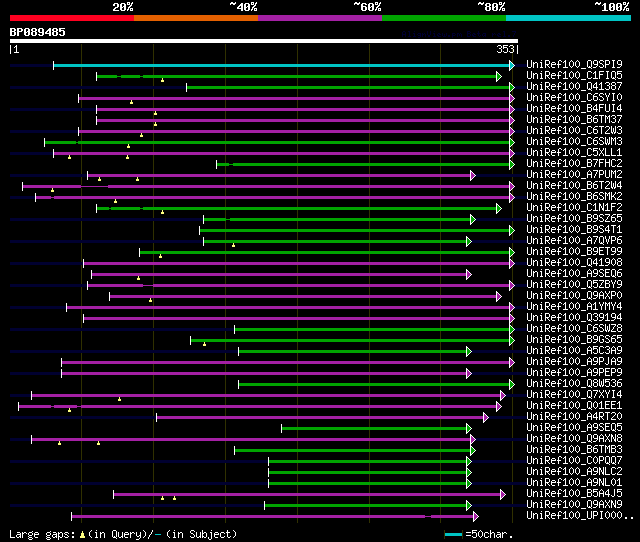Click the UniRef100_A5C3A9 label
The width and height of the screenshot is (640, 542).
pyautogui.click(x=574, y=351)
